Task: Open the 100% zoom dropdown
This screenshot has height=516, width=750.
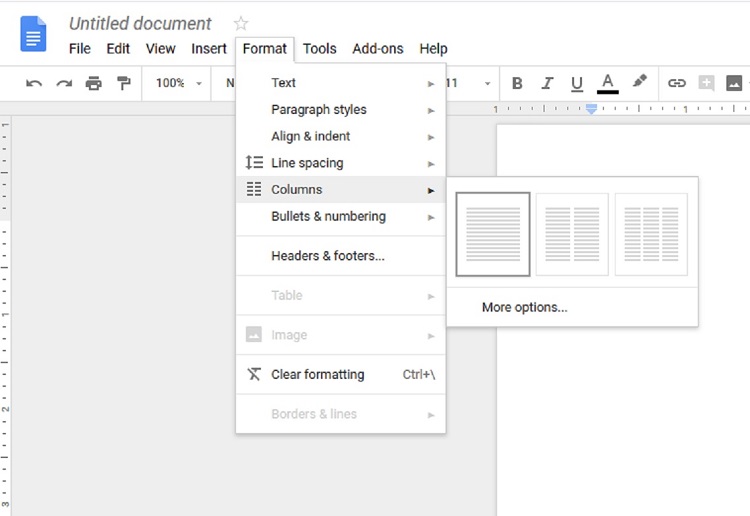Action: pyautogui.click(x=178, y=83)
